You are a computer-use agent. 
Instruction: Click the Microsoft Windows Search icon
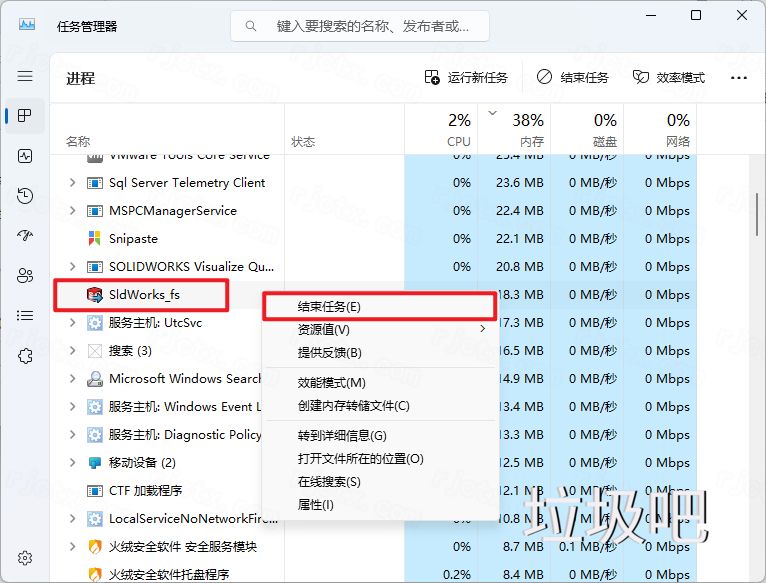94,379
